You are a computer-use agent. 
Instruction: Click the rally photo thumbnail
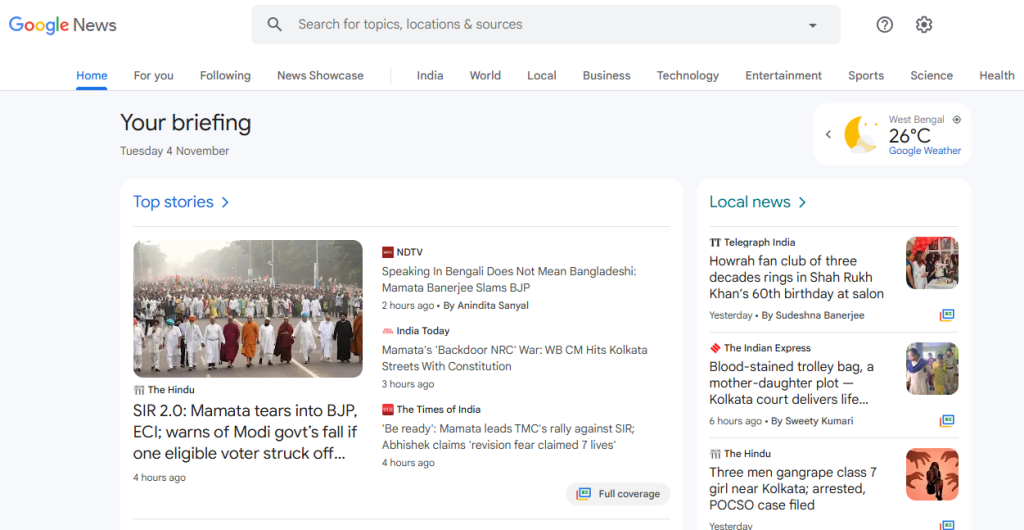(x=248, y=308)
